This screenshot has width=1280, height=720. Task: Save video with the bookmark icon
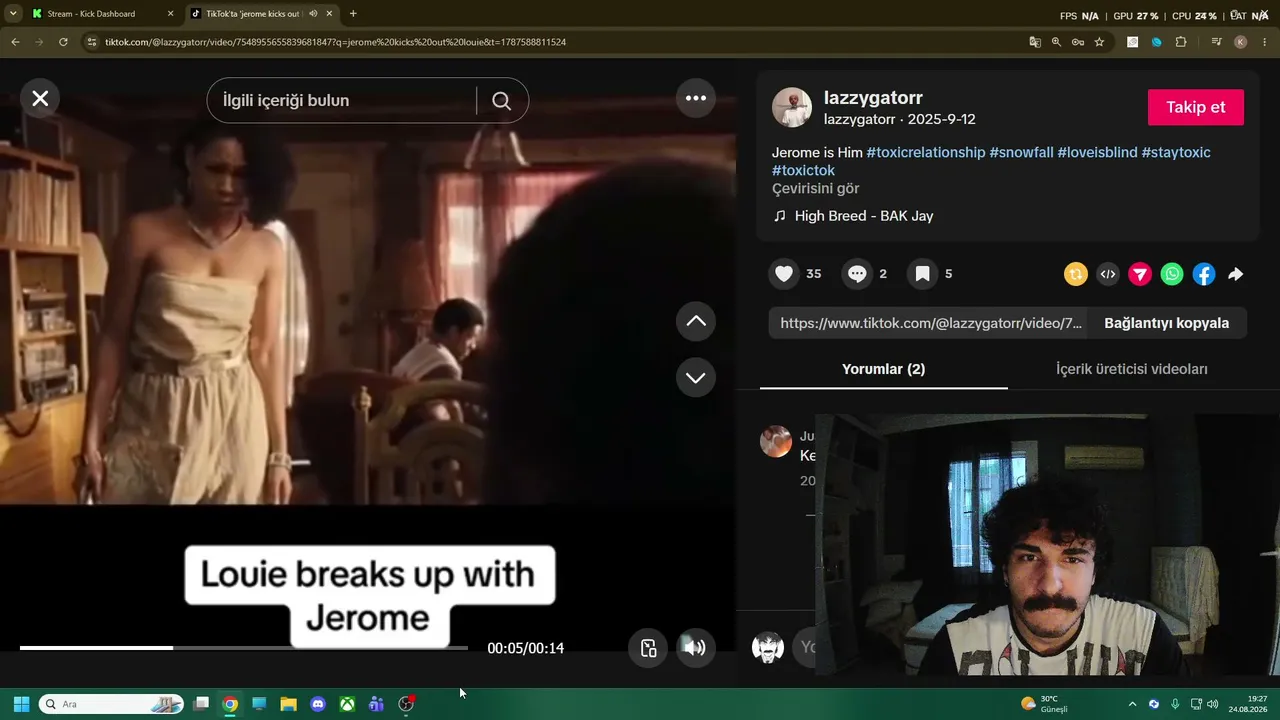922,274
